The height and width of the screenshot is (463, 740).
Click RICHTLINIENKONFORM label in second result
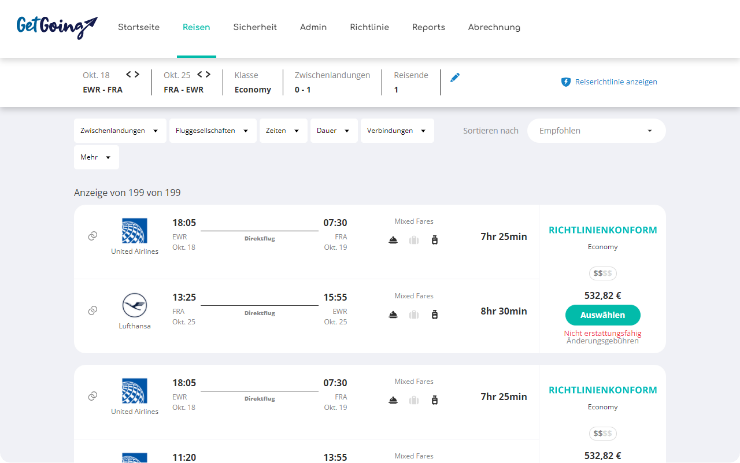pyautogui.click(x=603, y=390)
